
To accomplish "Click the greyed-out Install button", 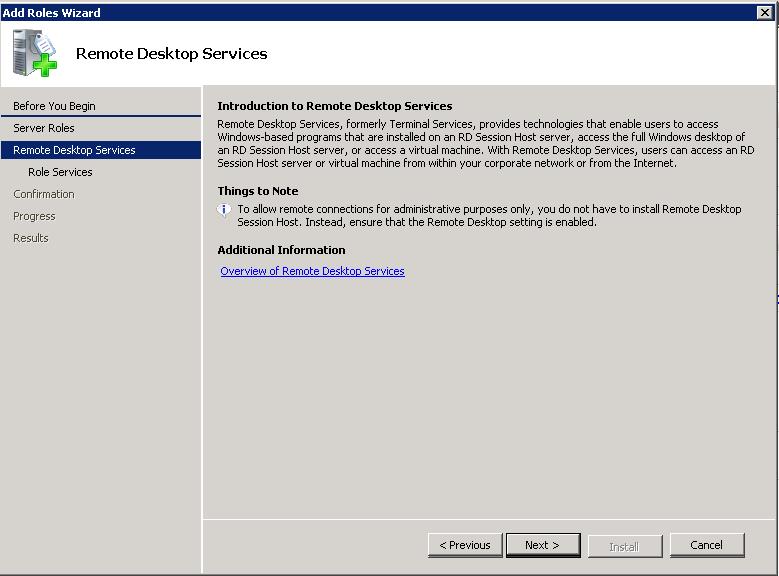I will tap(624, 546).
